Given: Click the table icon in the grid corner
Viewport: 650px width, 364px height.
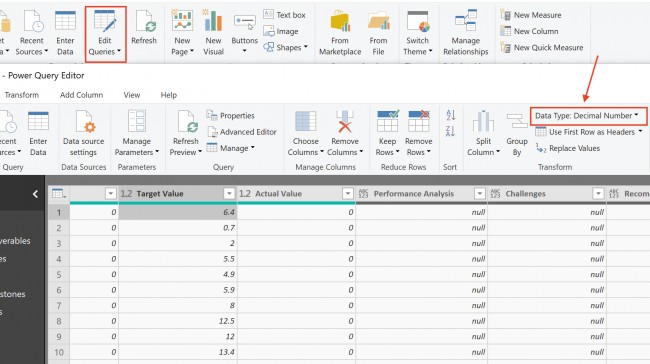Looking at the screenshot, I should pos(58,194).
